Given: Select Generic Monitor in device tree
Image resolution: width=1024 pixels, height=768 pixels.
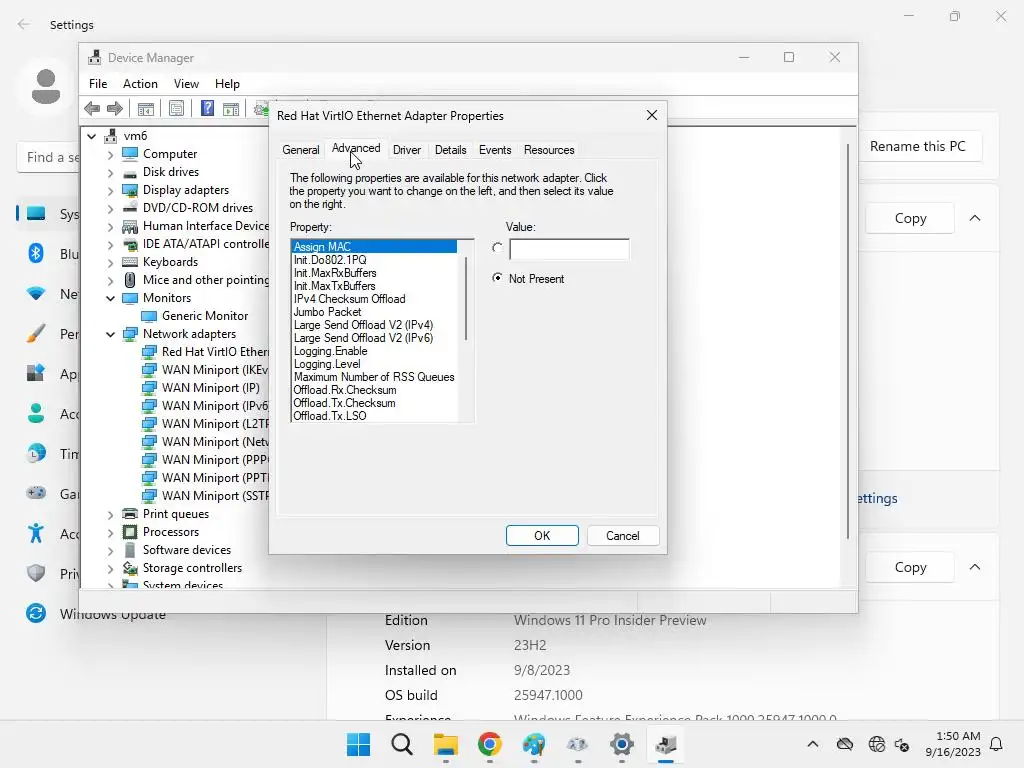Looking at the screenshot, I should coord(205,316).
